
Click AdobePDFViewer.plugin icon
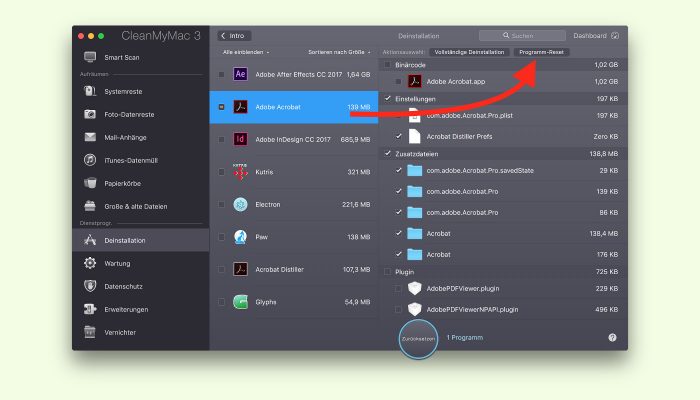414,288
